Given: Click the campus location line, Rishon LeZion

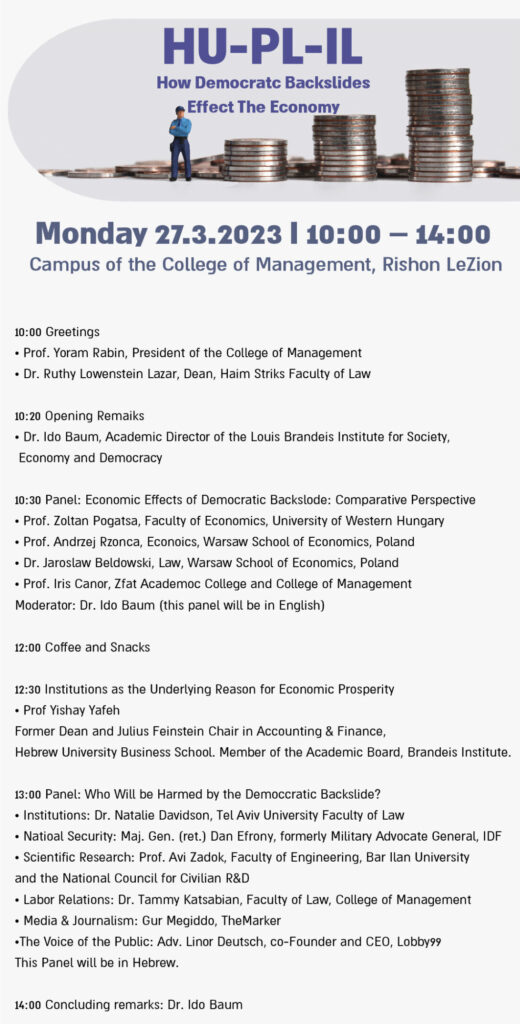Looking at the screenshot, I should [x=266, y=265].
